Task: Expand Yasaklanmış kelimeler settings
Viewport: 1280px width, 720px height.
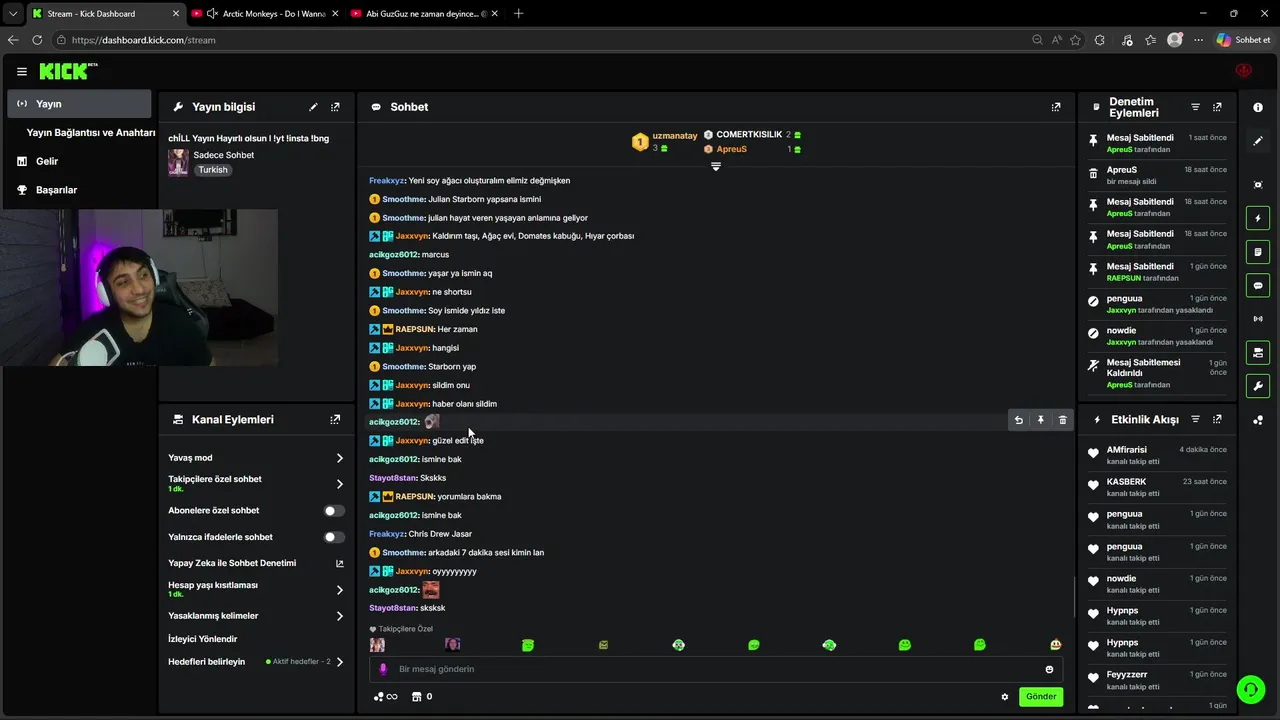Action: click(x=340, y=616)
